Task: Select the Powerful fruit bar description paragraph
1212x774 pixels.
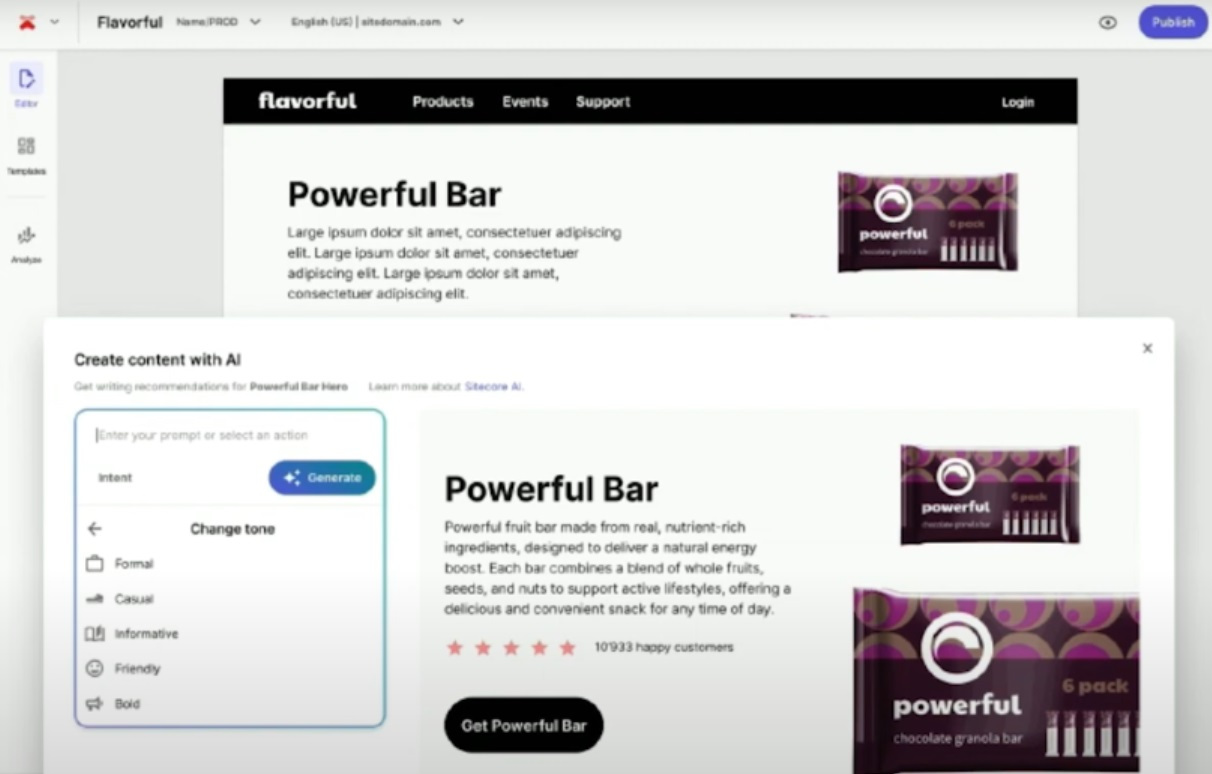Action: (617, 568)
